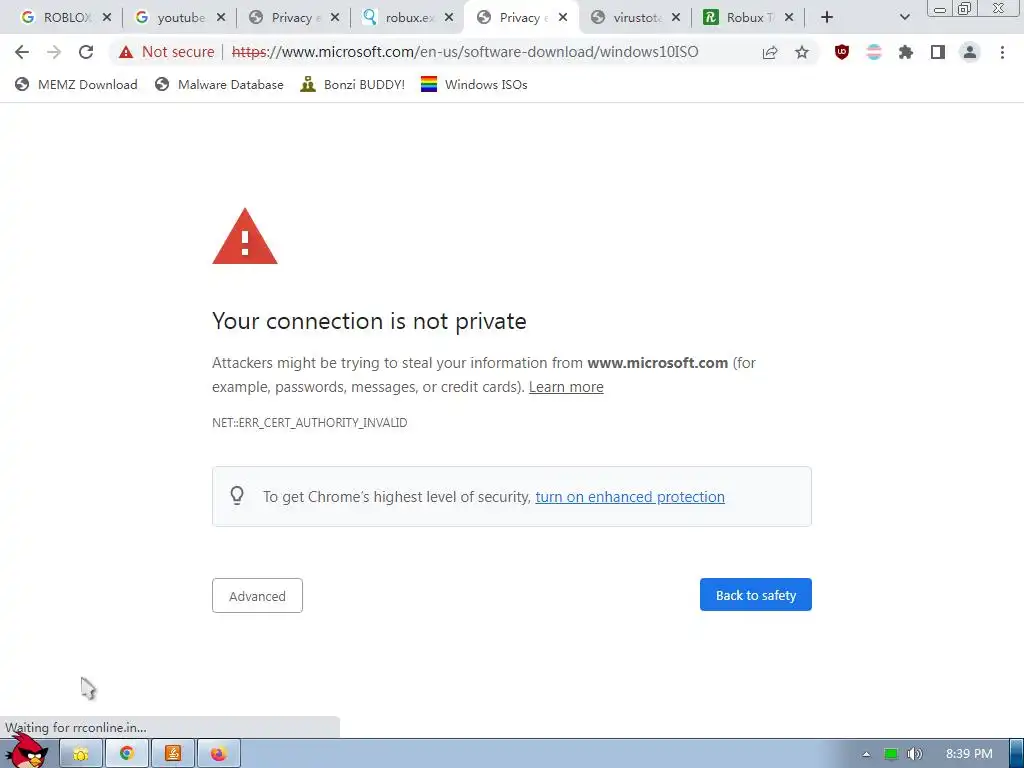Click the Chrome taskbar icon
This screenshot has width=1024, height=768.
127,754
